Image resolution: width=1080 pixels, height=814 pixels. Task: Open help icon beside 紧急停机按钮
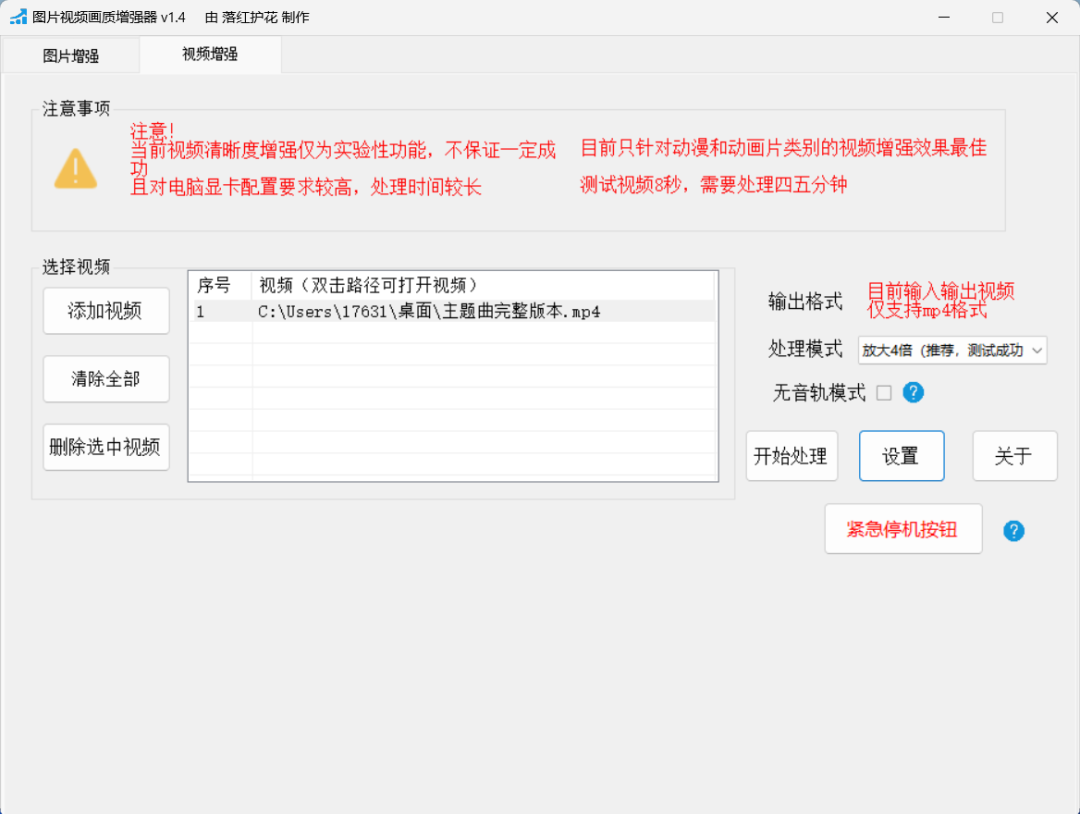tap(1013, 530)
